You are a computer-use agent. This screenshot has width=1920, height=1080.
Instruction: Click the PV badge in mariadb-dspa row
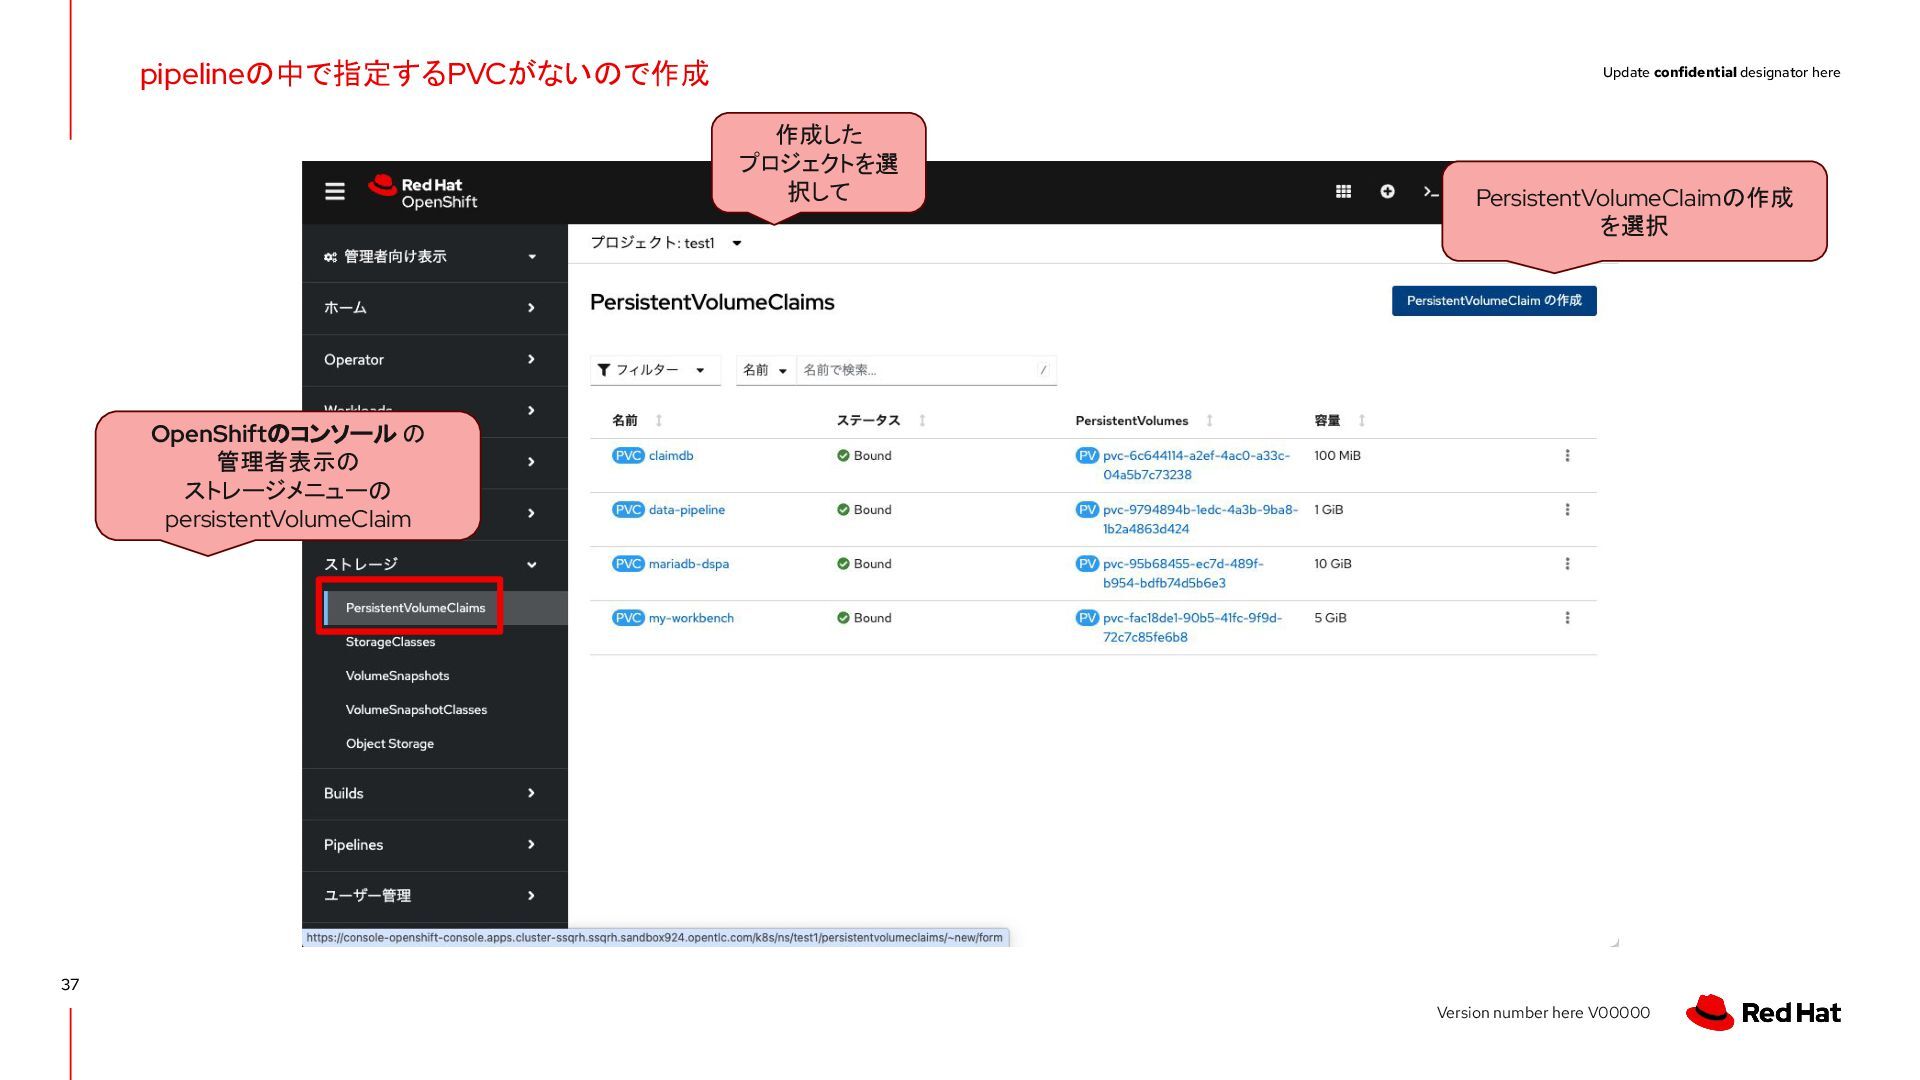tap(1087, 564)
